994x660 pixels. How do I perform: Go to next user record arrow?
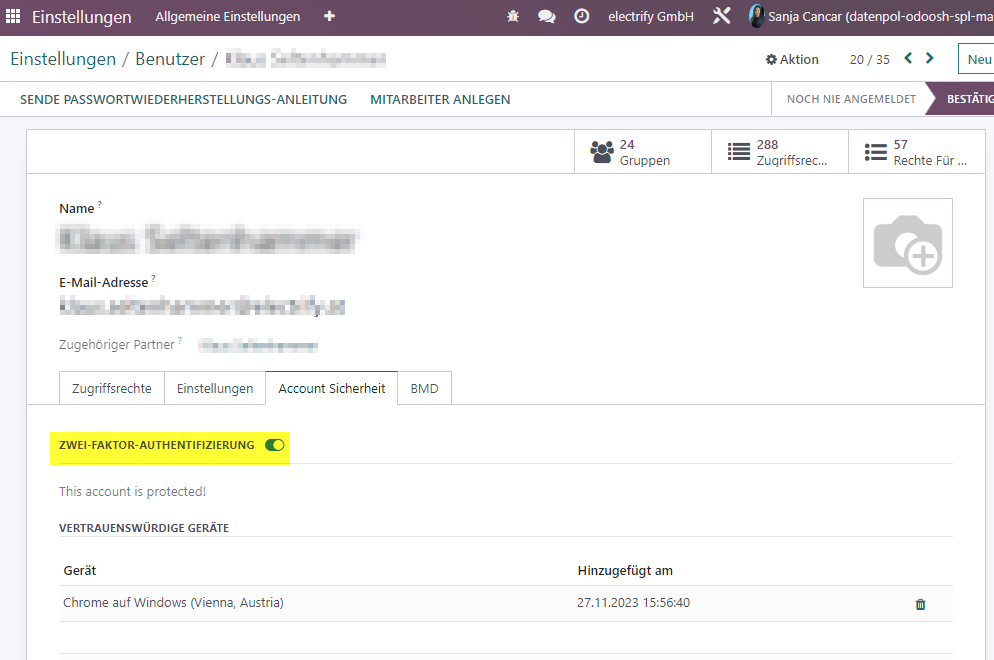click(929, 58)
